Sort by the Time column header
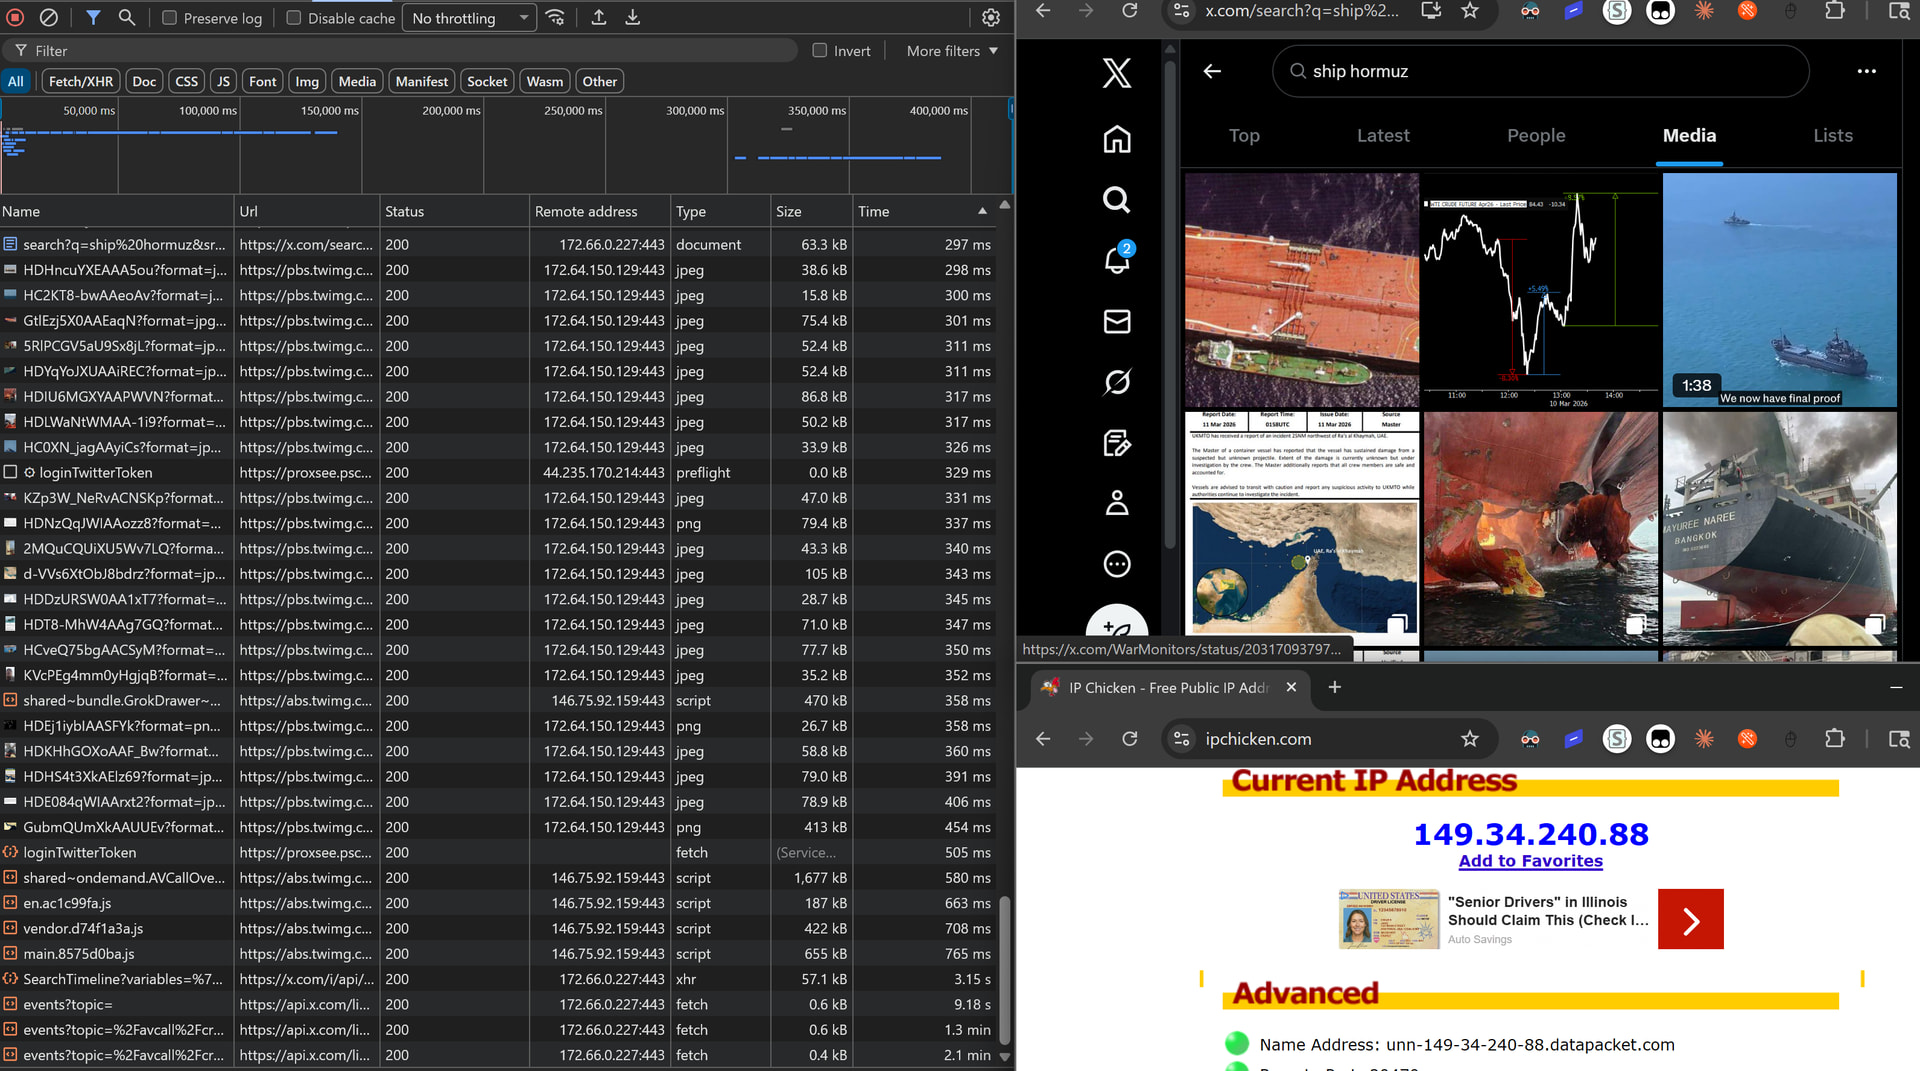Screen dimensions: 1920x1071 873,211
